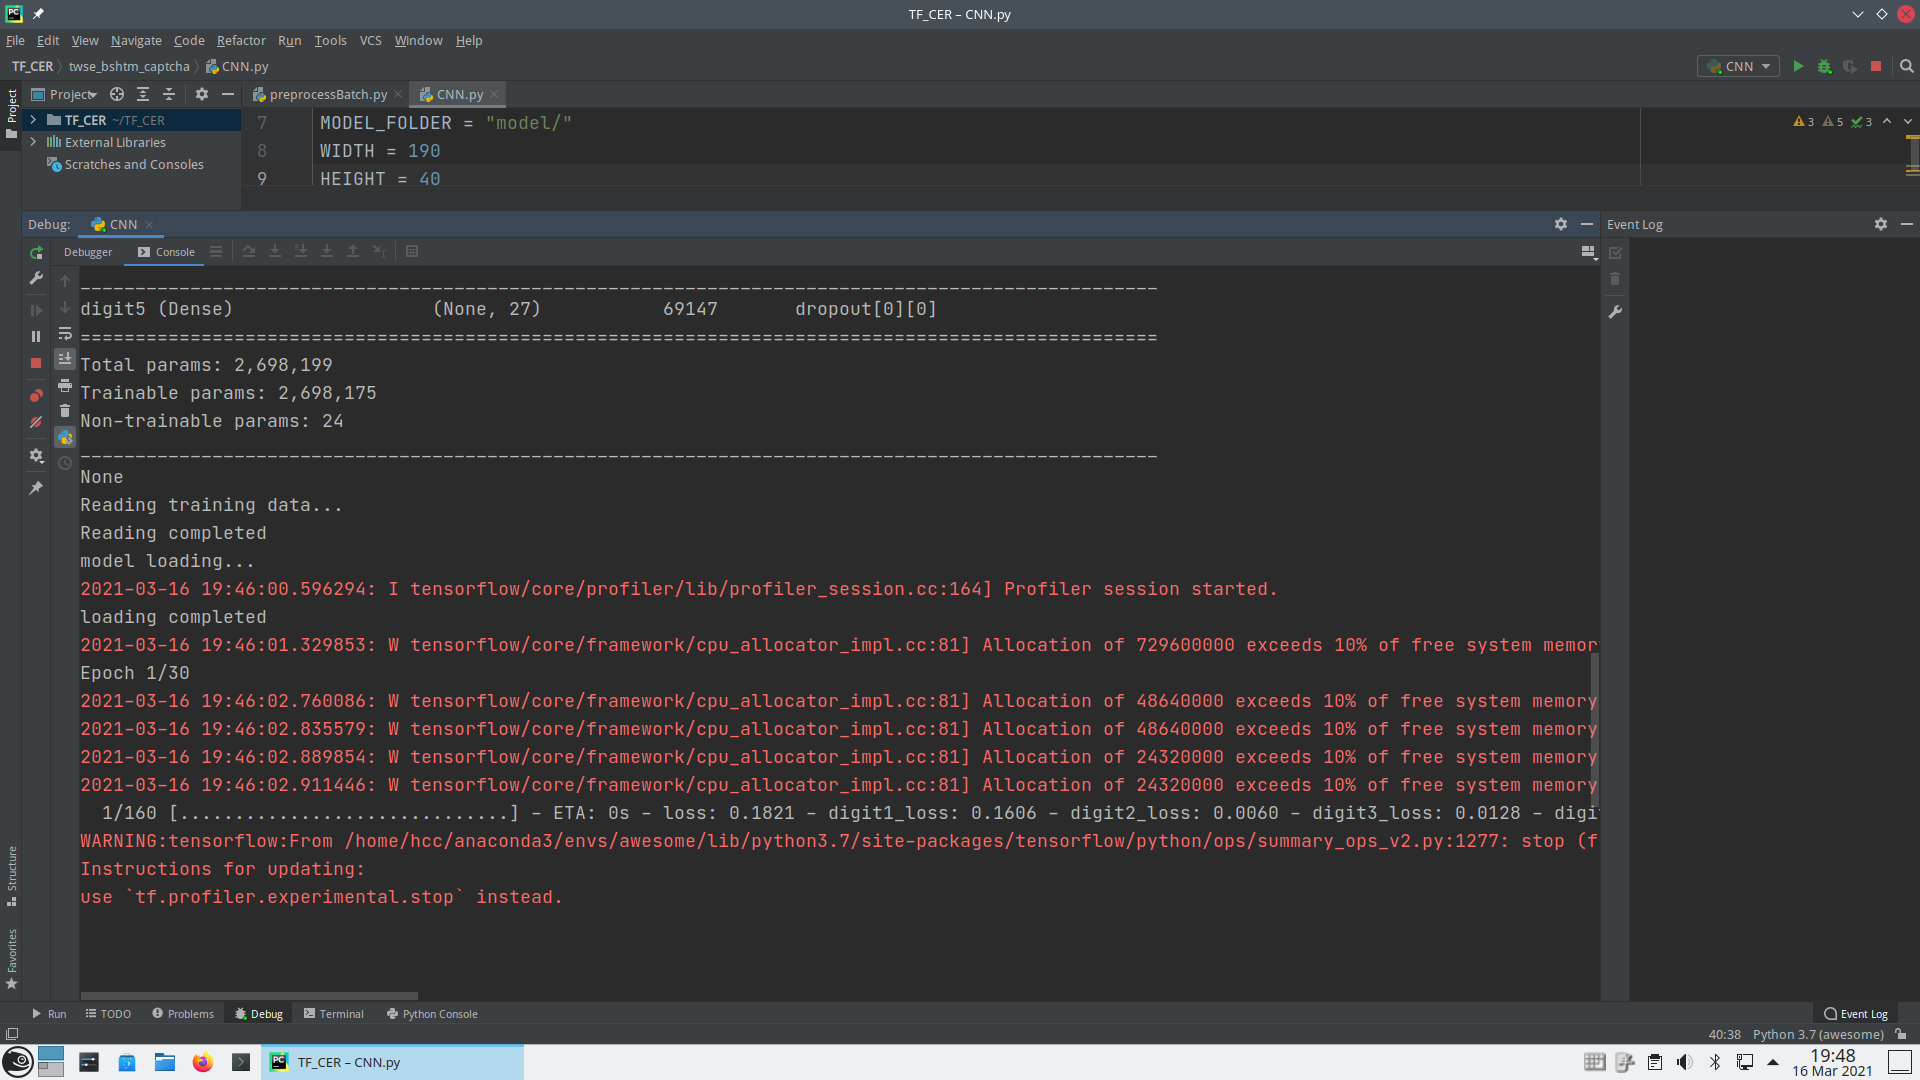Click Event Log button in status bar
The image size is (1920, 1080).
(x=1856, y=1014)
